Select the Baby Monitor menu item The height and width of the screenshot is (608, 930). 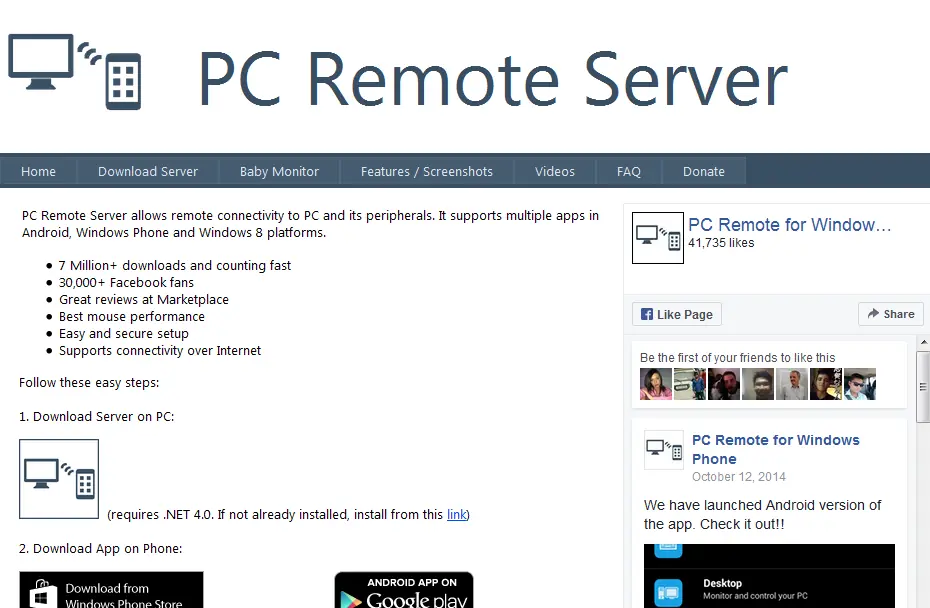point(279,171)
